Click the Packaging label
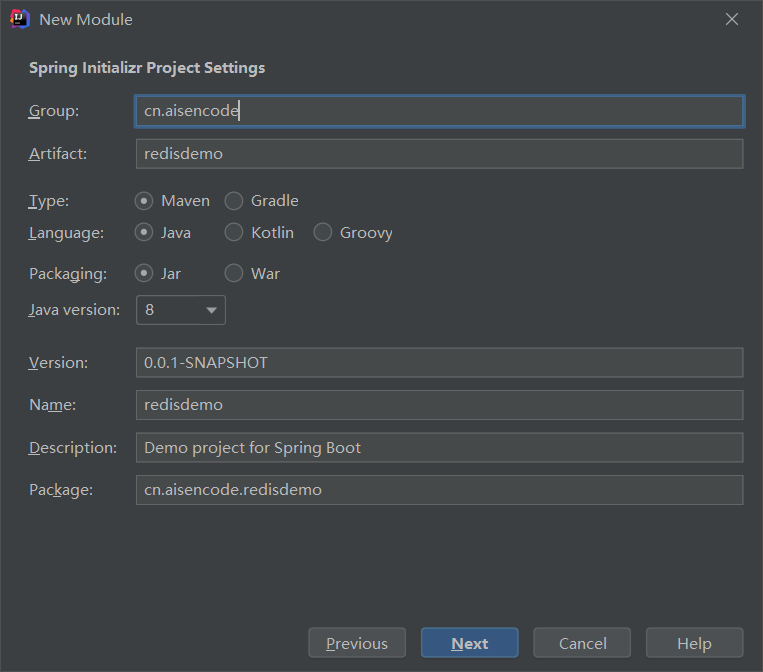 coord(68,274)
